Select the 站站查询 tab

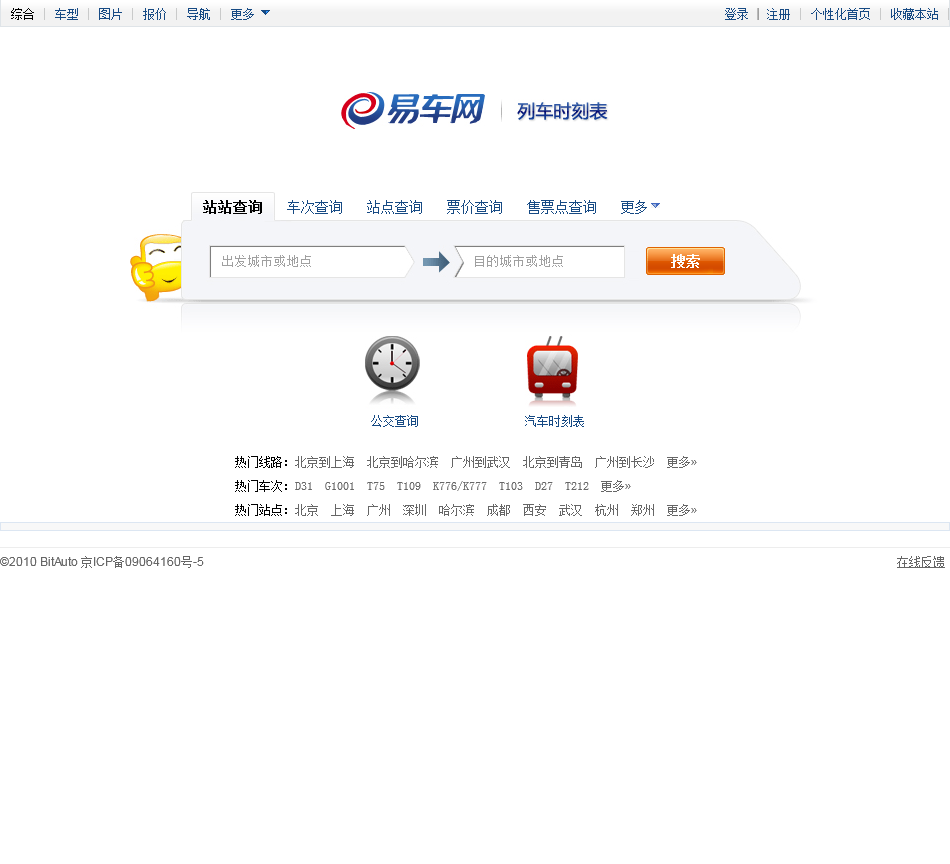pos(233,207)
